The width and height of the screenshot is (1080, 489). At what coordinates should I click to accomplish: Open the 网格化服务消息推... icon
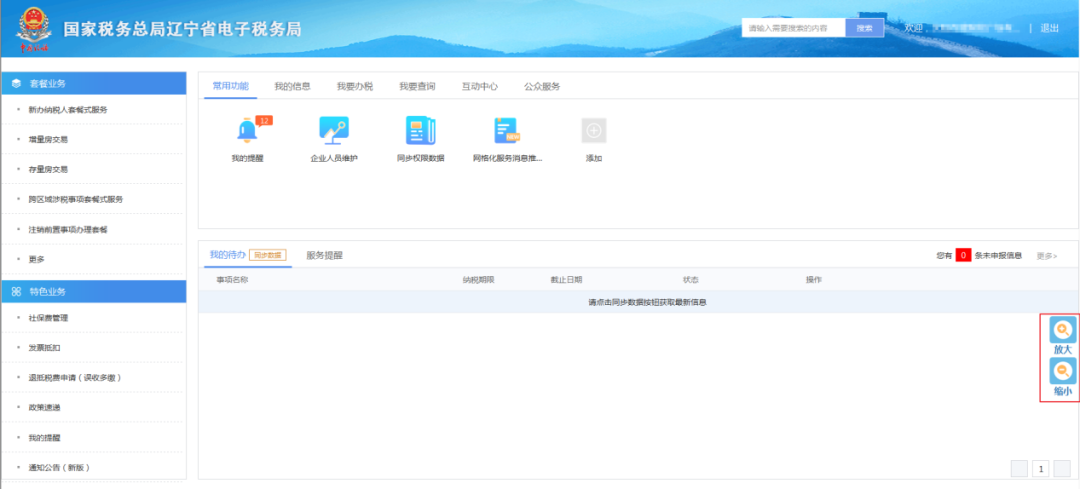(x=507, y=130)
